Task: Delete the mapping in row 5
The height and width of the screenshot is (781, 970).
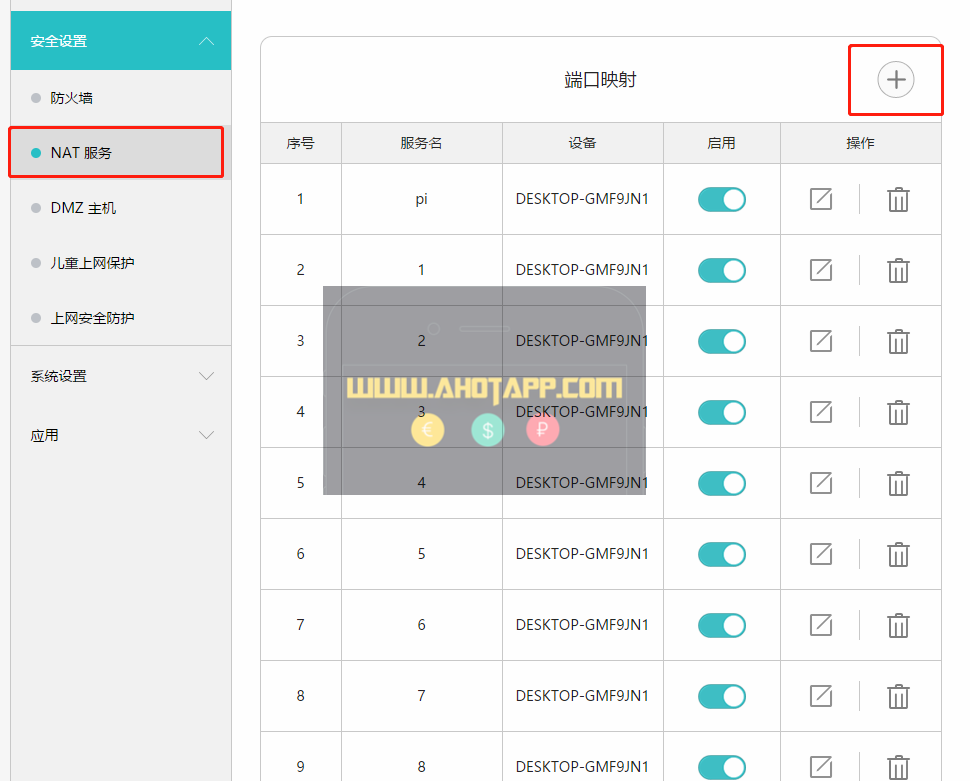Action: 898,483
